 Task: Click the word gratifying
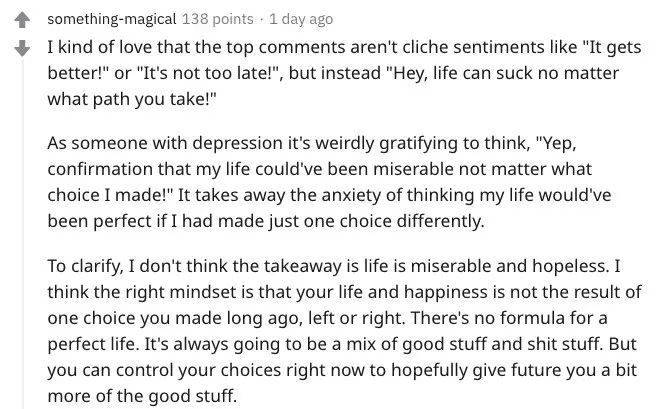click(418, 143)
